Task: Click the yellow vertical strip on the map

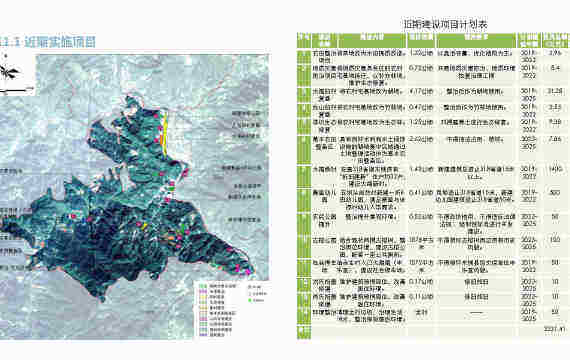Action: pyautogui.click(x=165, y=135)
